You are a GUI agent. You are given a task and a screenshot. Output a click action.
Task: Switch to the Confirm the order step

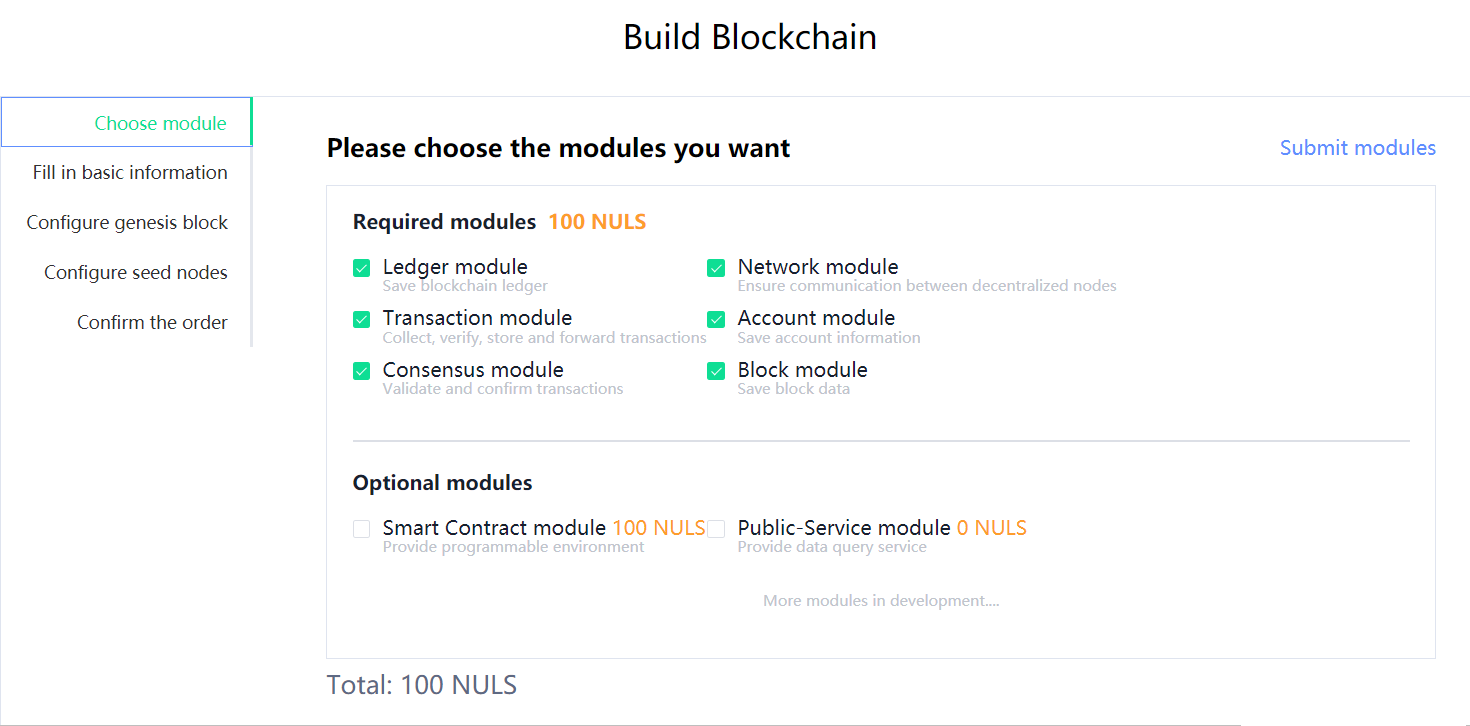pos(126,323)
